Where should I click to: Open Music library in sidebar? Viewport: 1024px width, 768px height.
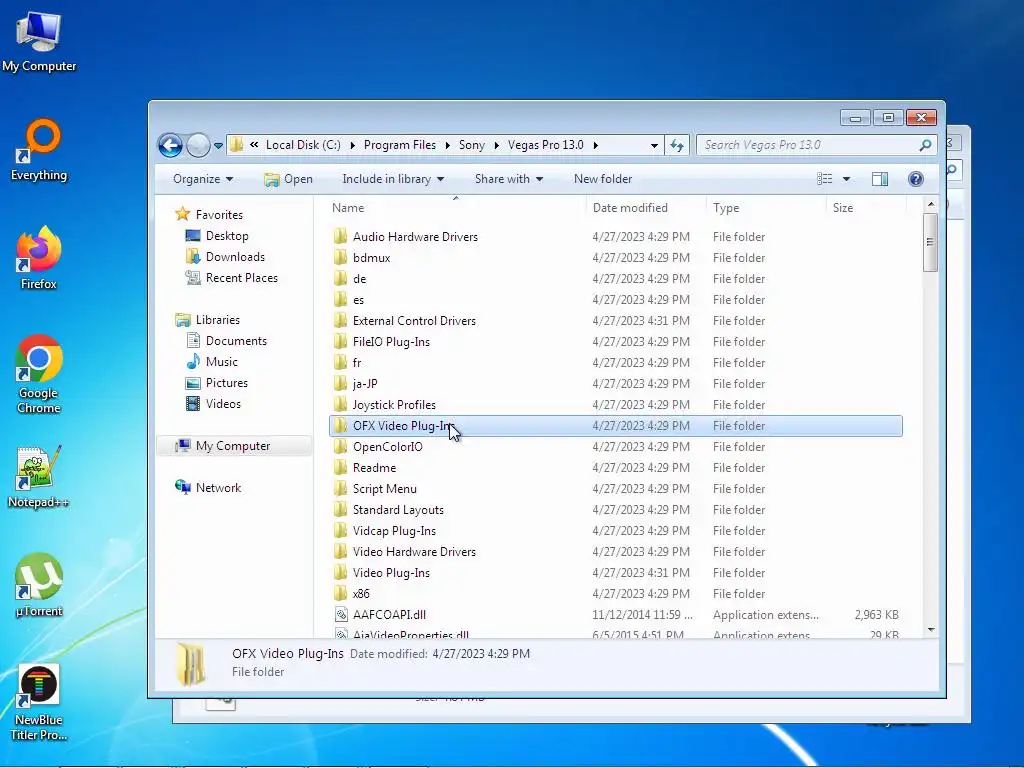click(x=212, y=362)
